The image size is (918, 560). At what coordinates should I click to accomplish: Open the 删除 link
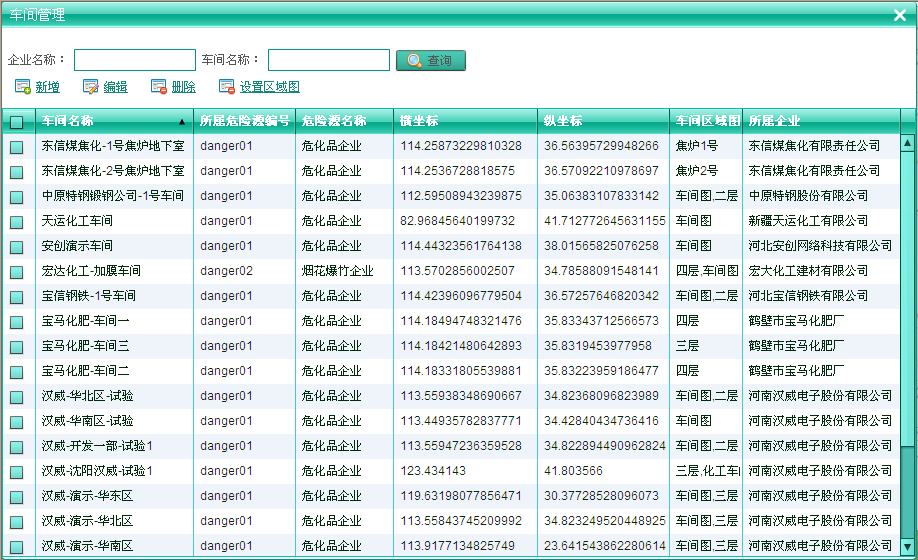(183, 87)
